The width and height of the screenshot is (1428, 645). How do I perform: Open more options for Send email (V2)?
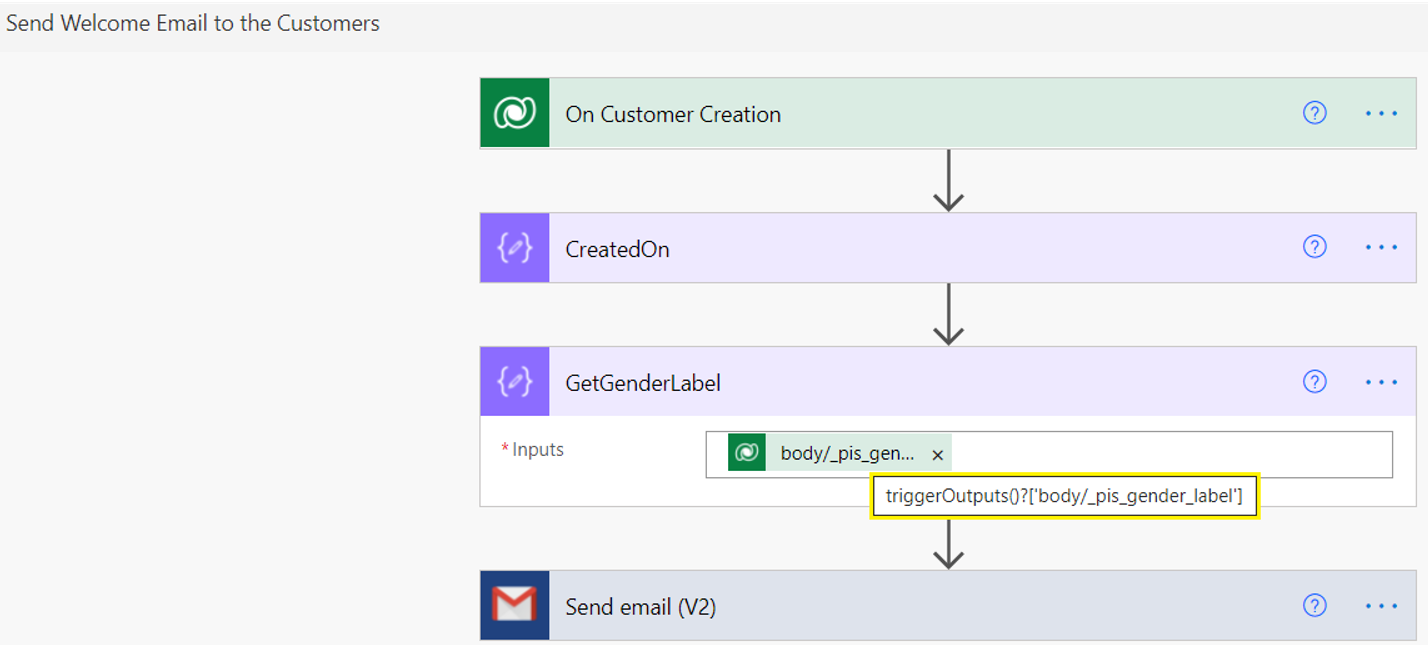1381,606
